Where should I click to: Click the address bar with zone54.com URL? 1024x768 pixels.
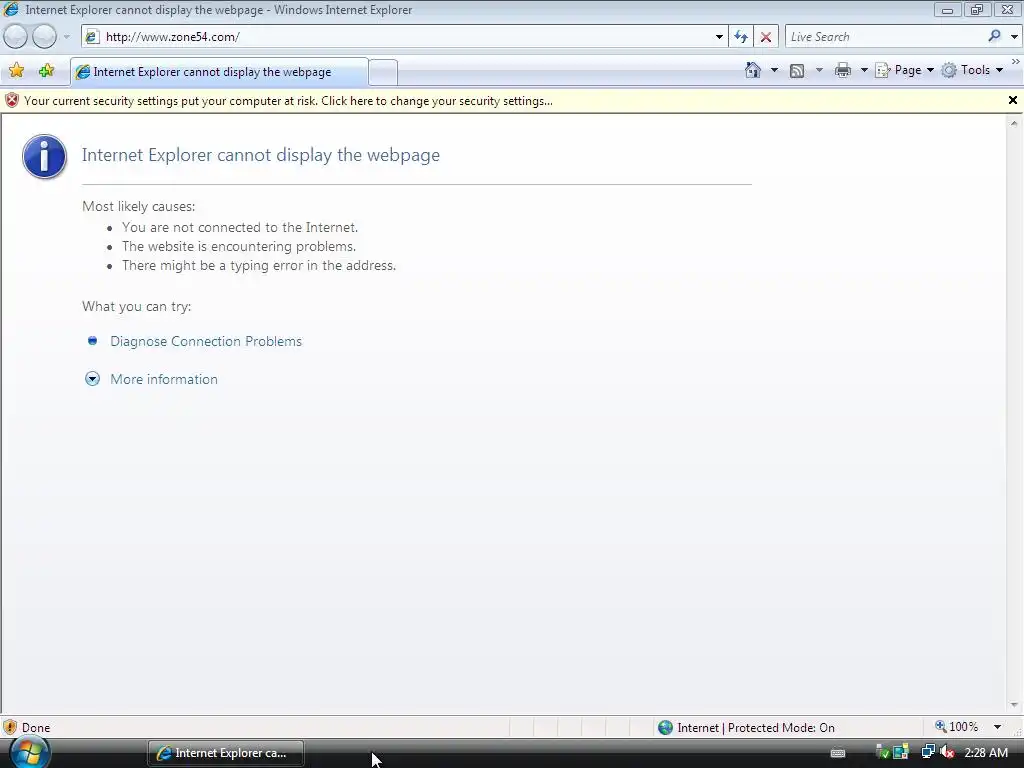[x=405, y=37]
